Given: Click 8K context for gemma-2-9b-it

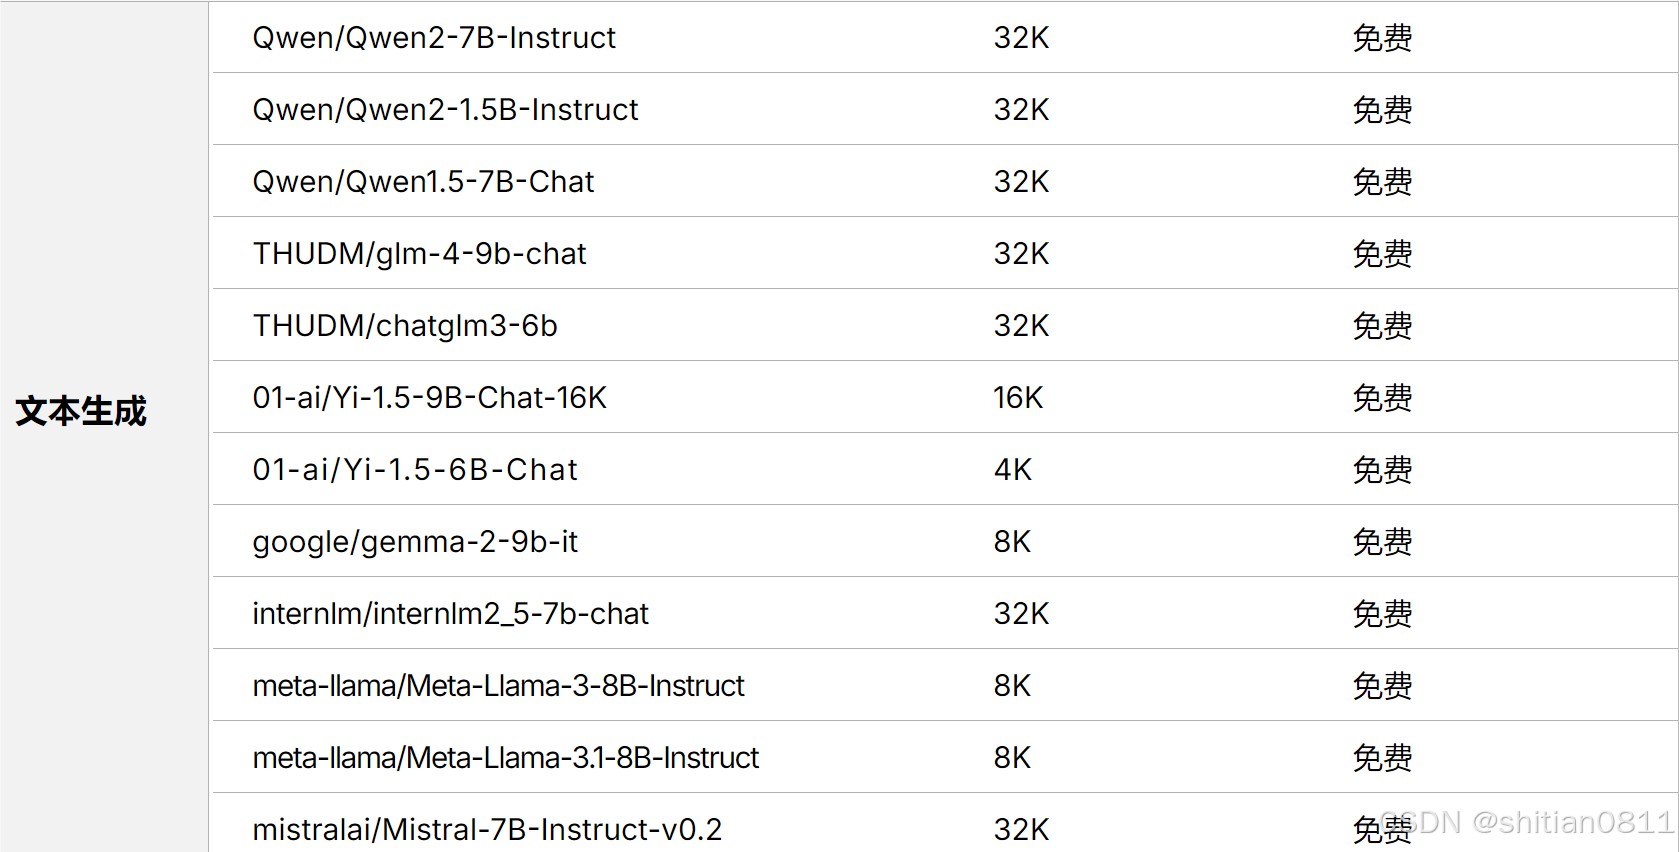Looking at the screenshot, I should click(x=1012, y=542).
